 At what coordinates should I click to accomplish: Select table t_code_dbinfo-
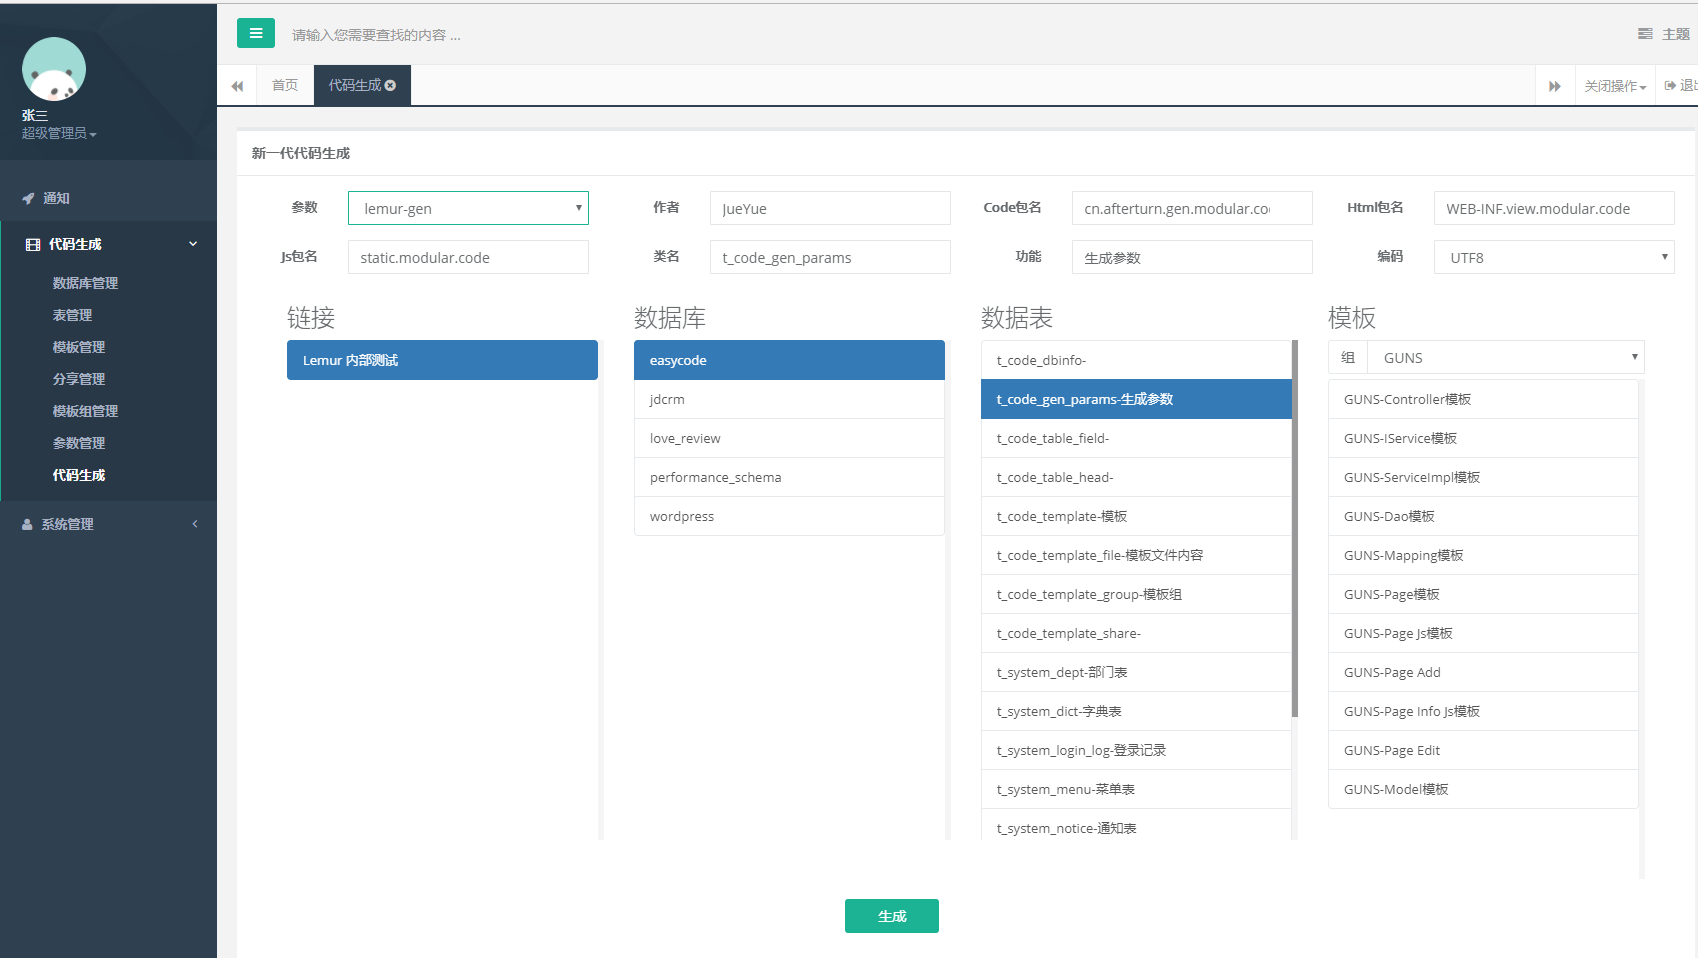pyautogui.click(x=1136, y=360)
